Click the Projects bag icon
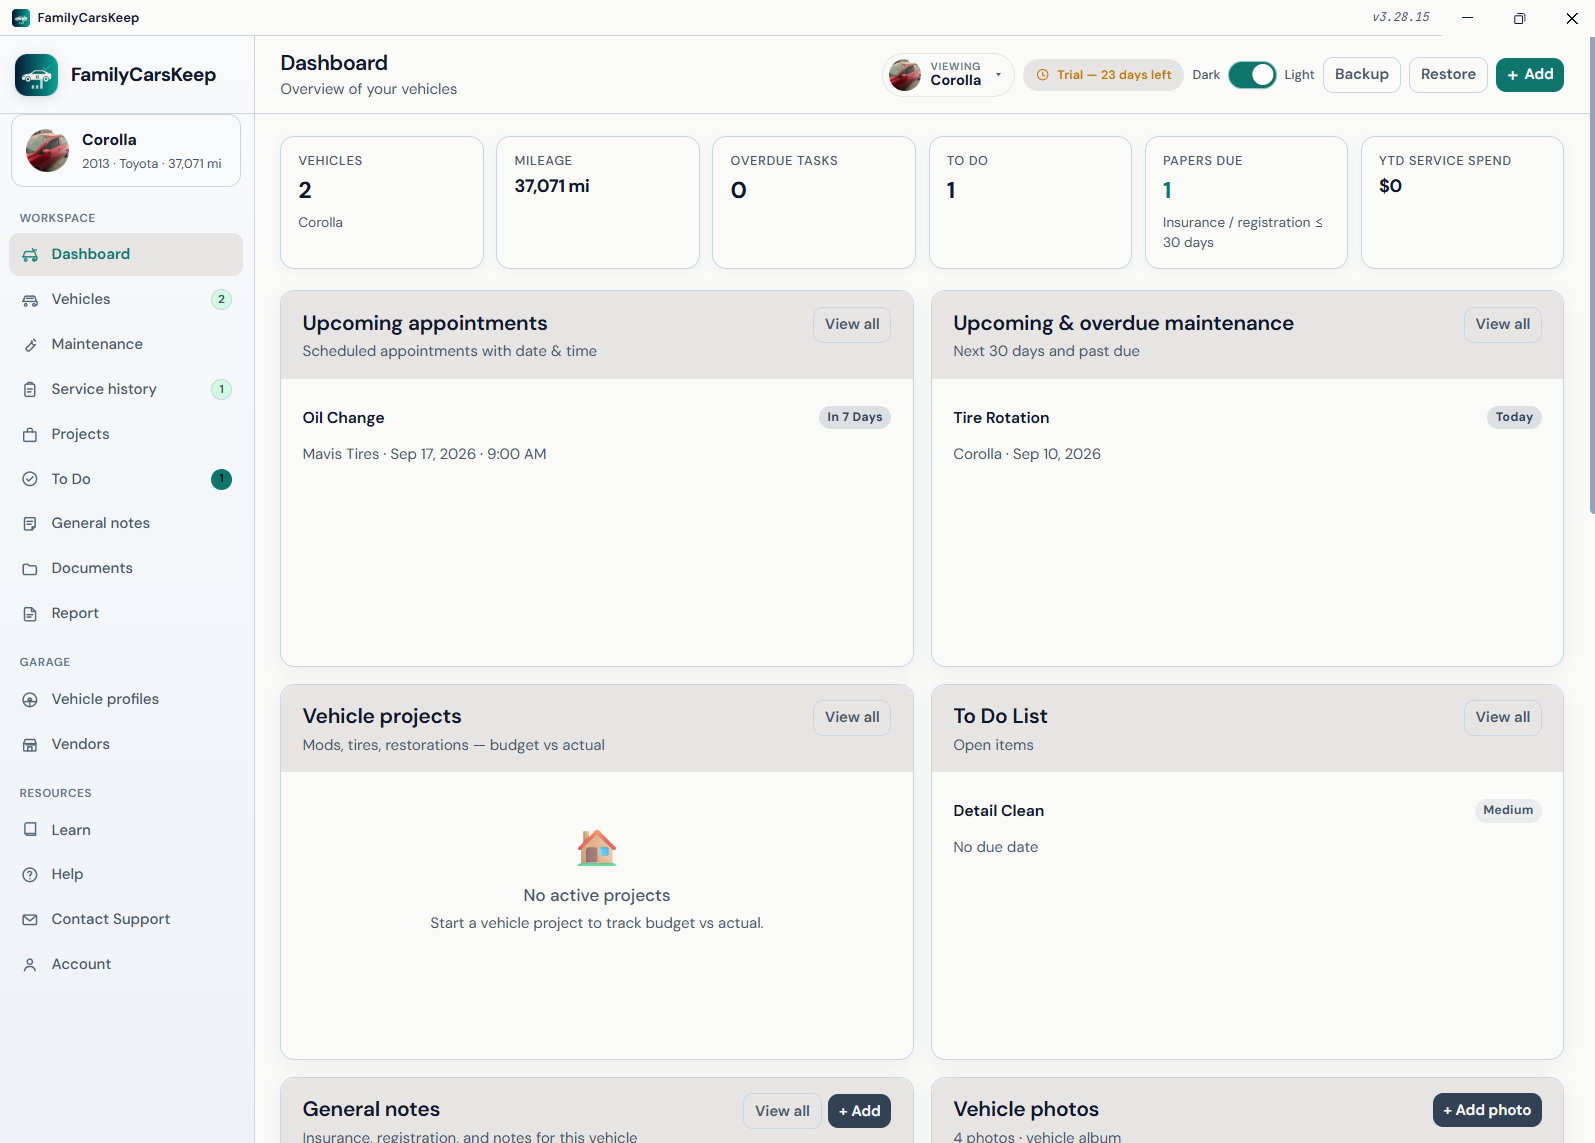1595x1143 pixels. pos(30,435)
